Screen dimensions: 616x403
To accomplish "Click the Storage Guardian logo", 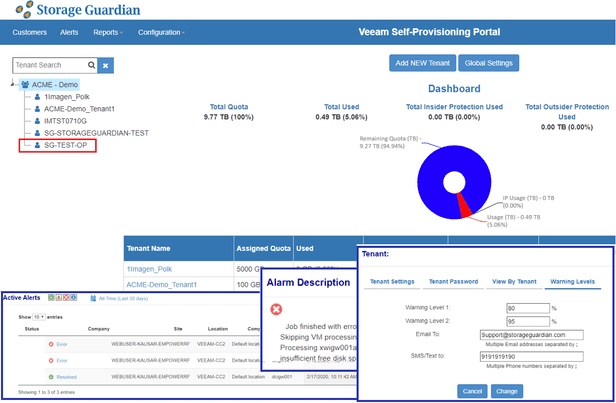I will click(78, 9).
